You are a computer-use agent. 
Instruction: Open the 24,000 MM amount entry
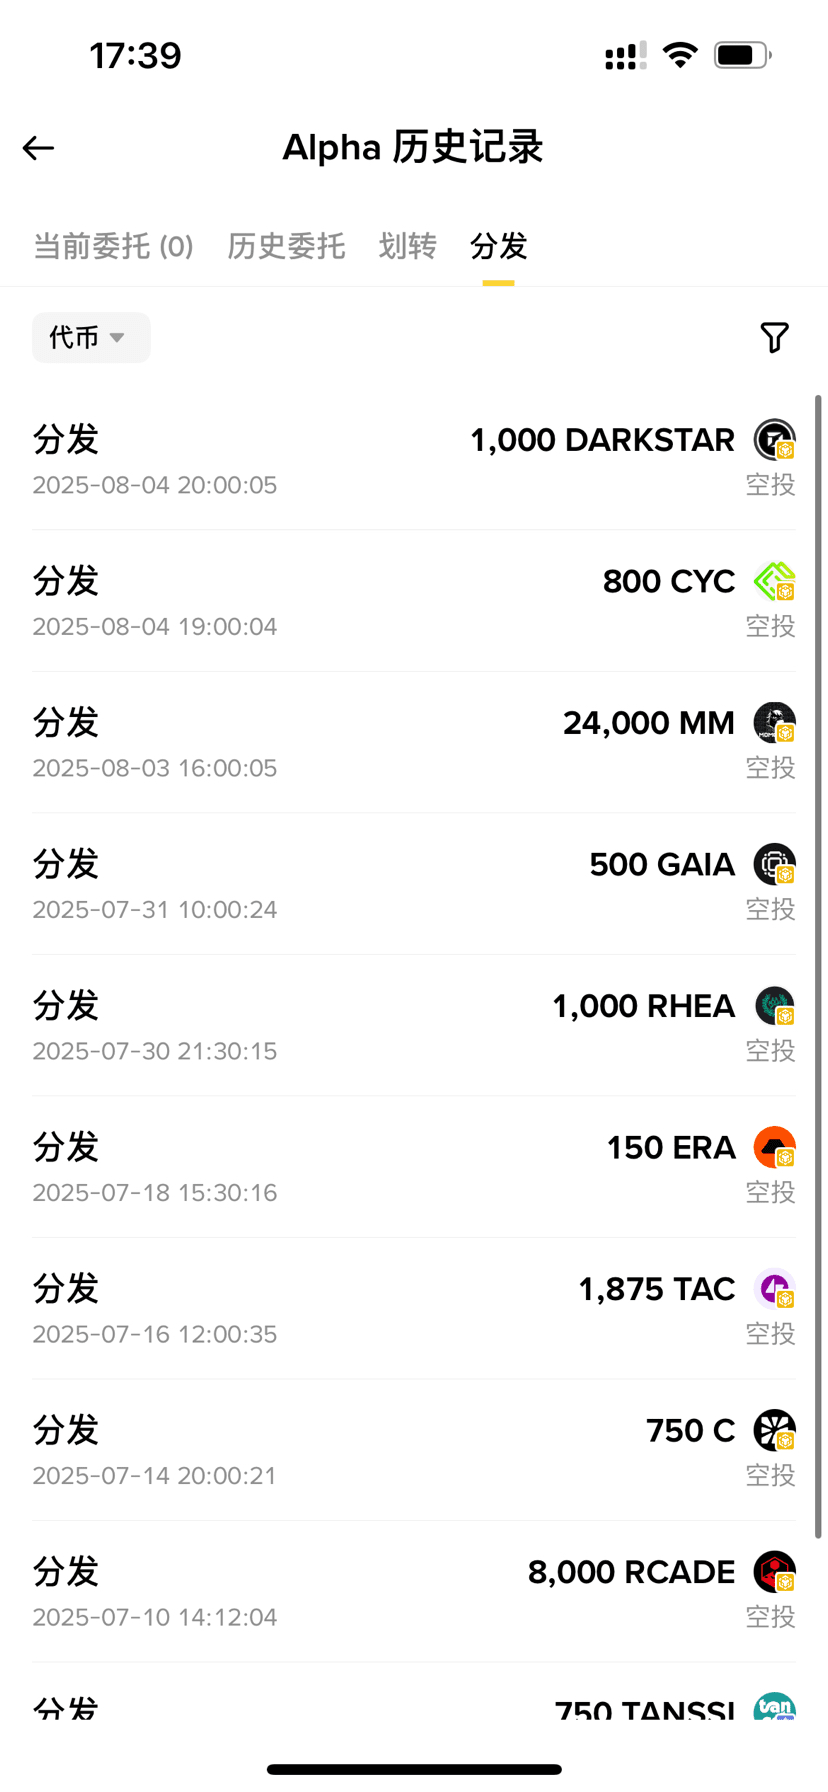click(648, 723)
